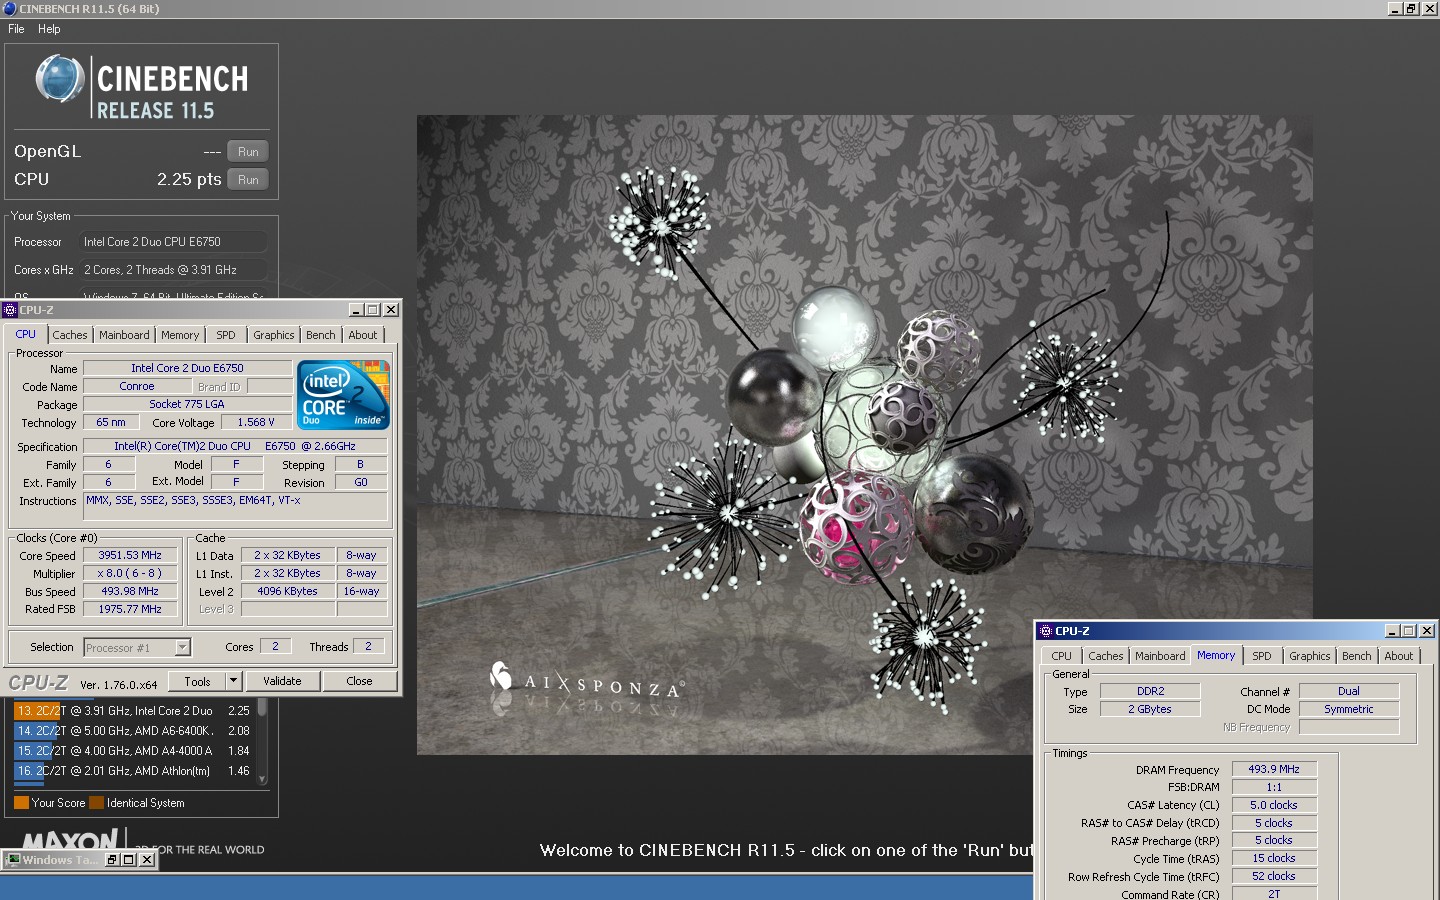The width and height of the screenshot is (1440, 900).
Task: Click the Your Score orange legend swatch
Action: click(x=21, y=803)
